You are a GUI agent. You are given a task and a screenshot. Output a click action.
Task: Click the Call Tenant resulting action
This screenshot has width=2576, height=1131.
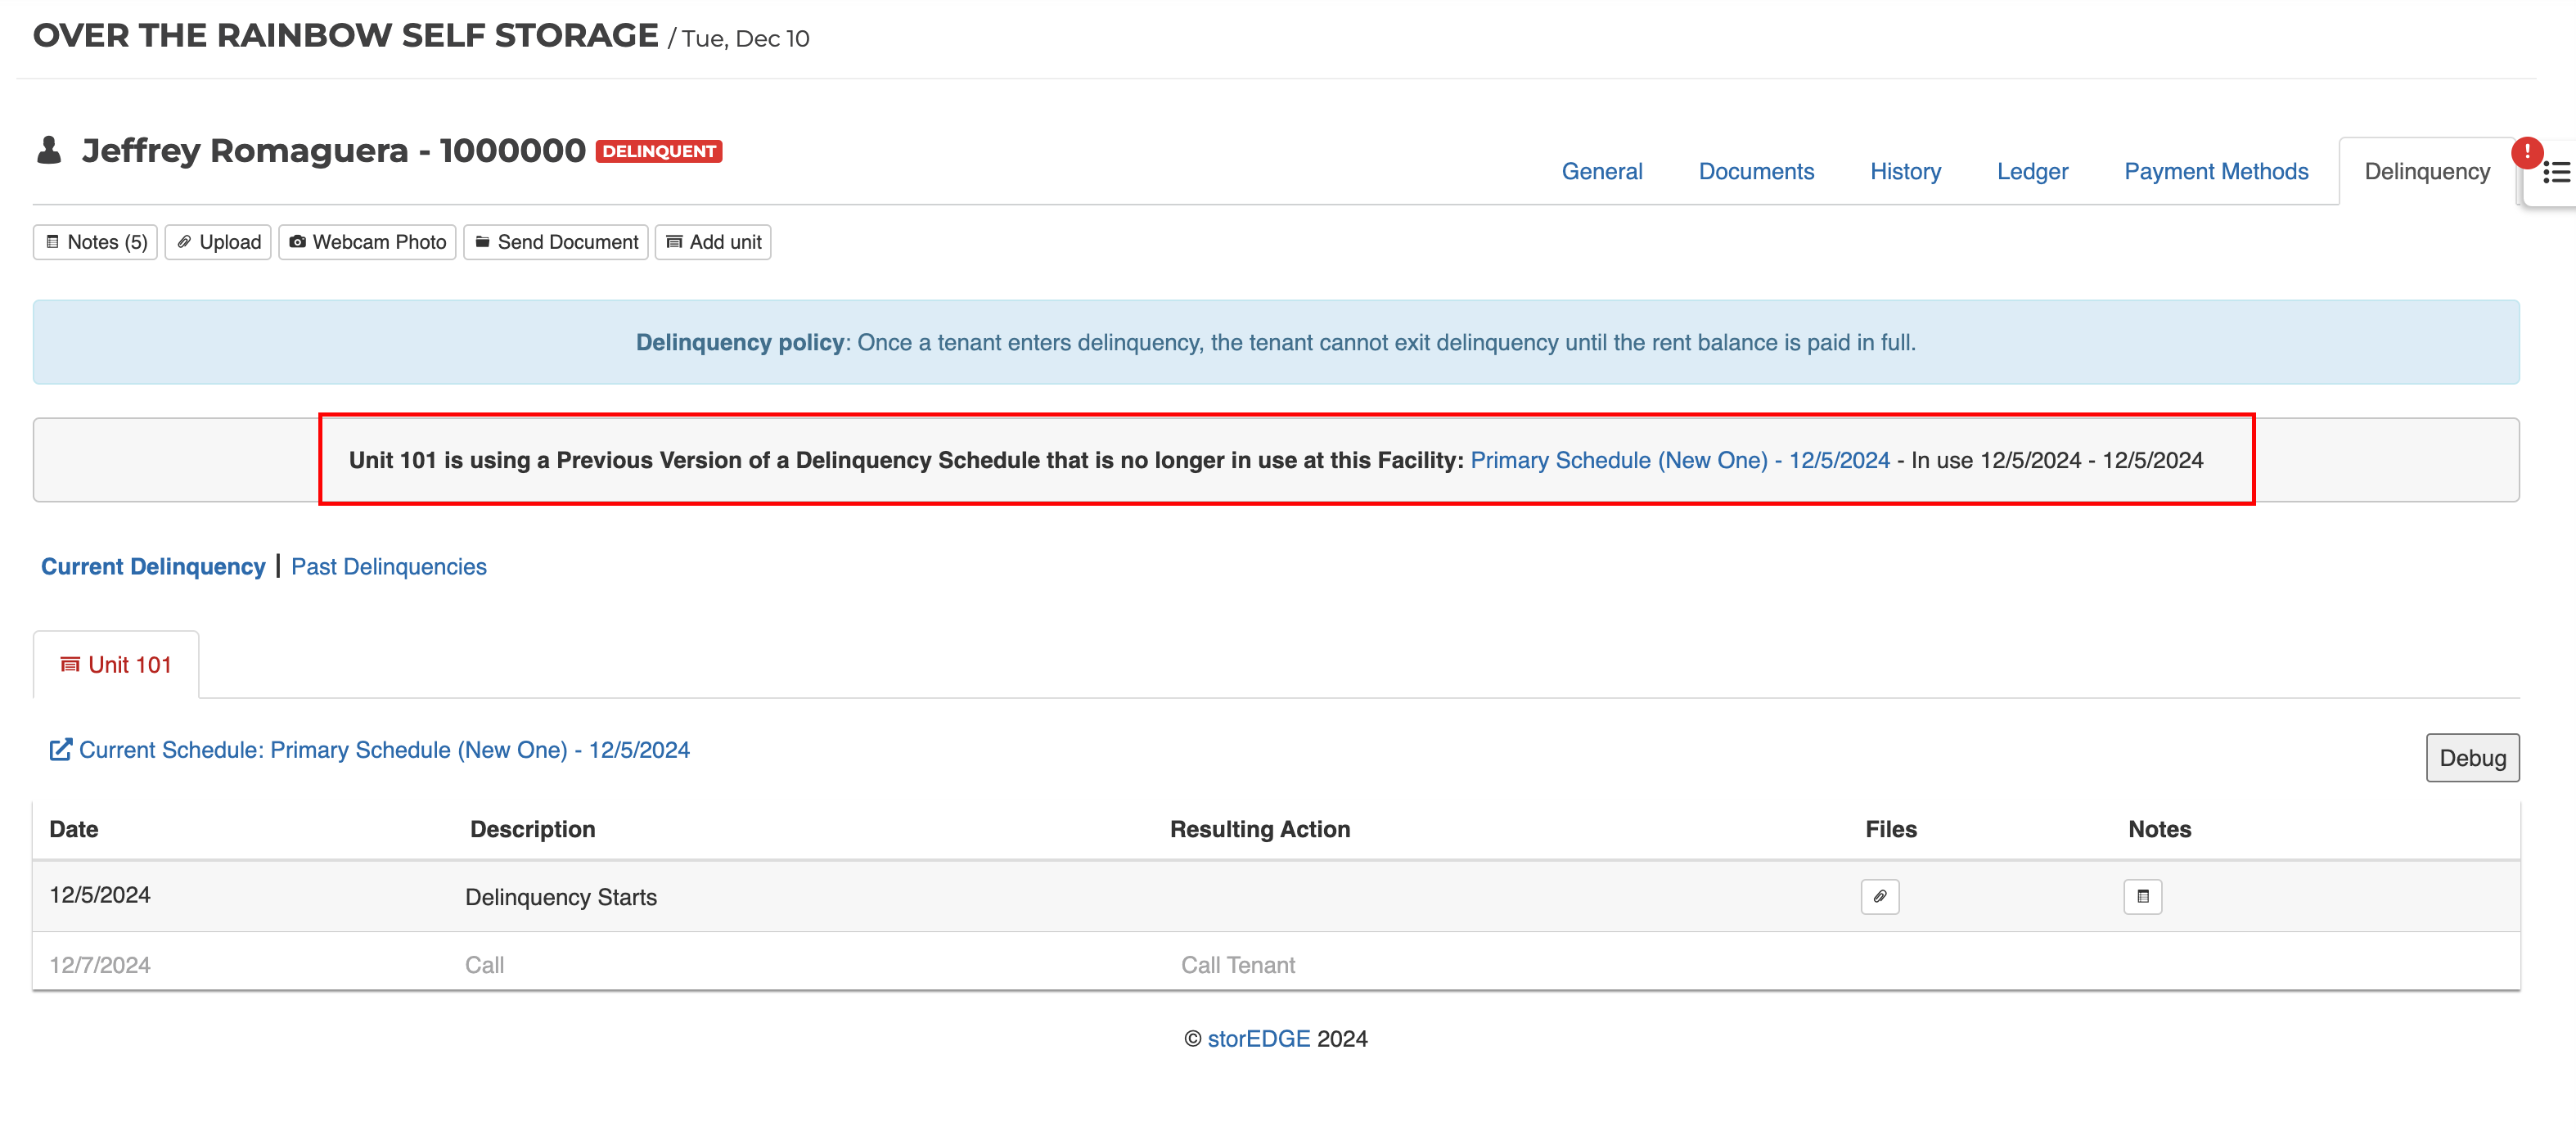(1238, 965)
